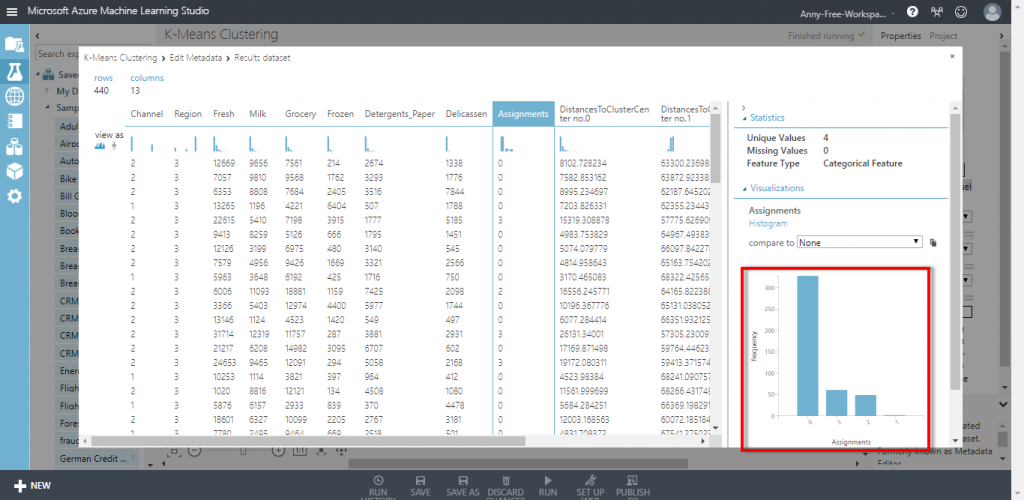
Task: Click the Save As icon
Action: [x=462, y=480]
